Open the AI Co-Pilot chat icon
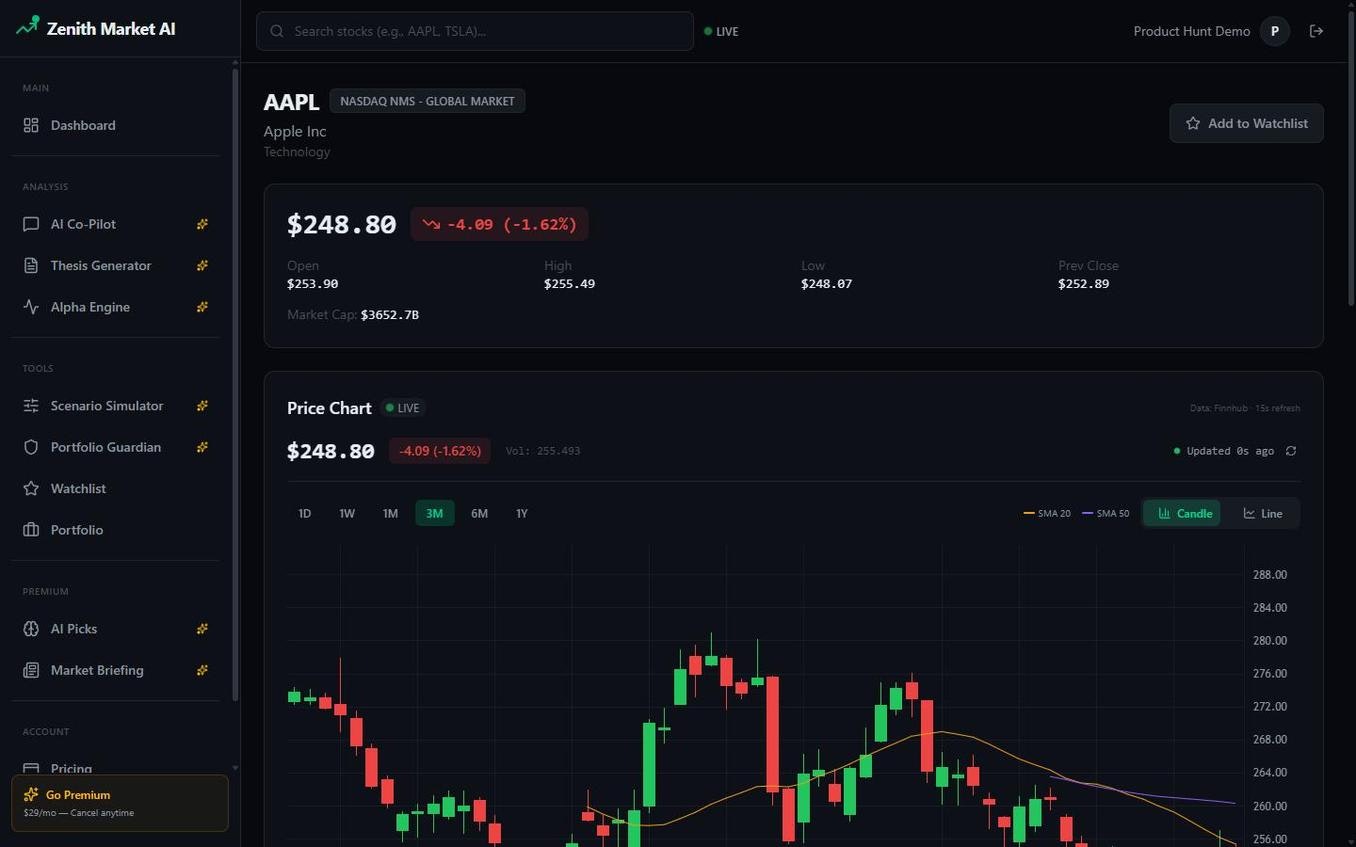Viewport: 1356px width, 847px height. tap(33, 224)
